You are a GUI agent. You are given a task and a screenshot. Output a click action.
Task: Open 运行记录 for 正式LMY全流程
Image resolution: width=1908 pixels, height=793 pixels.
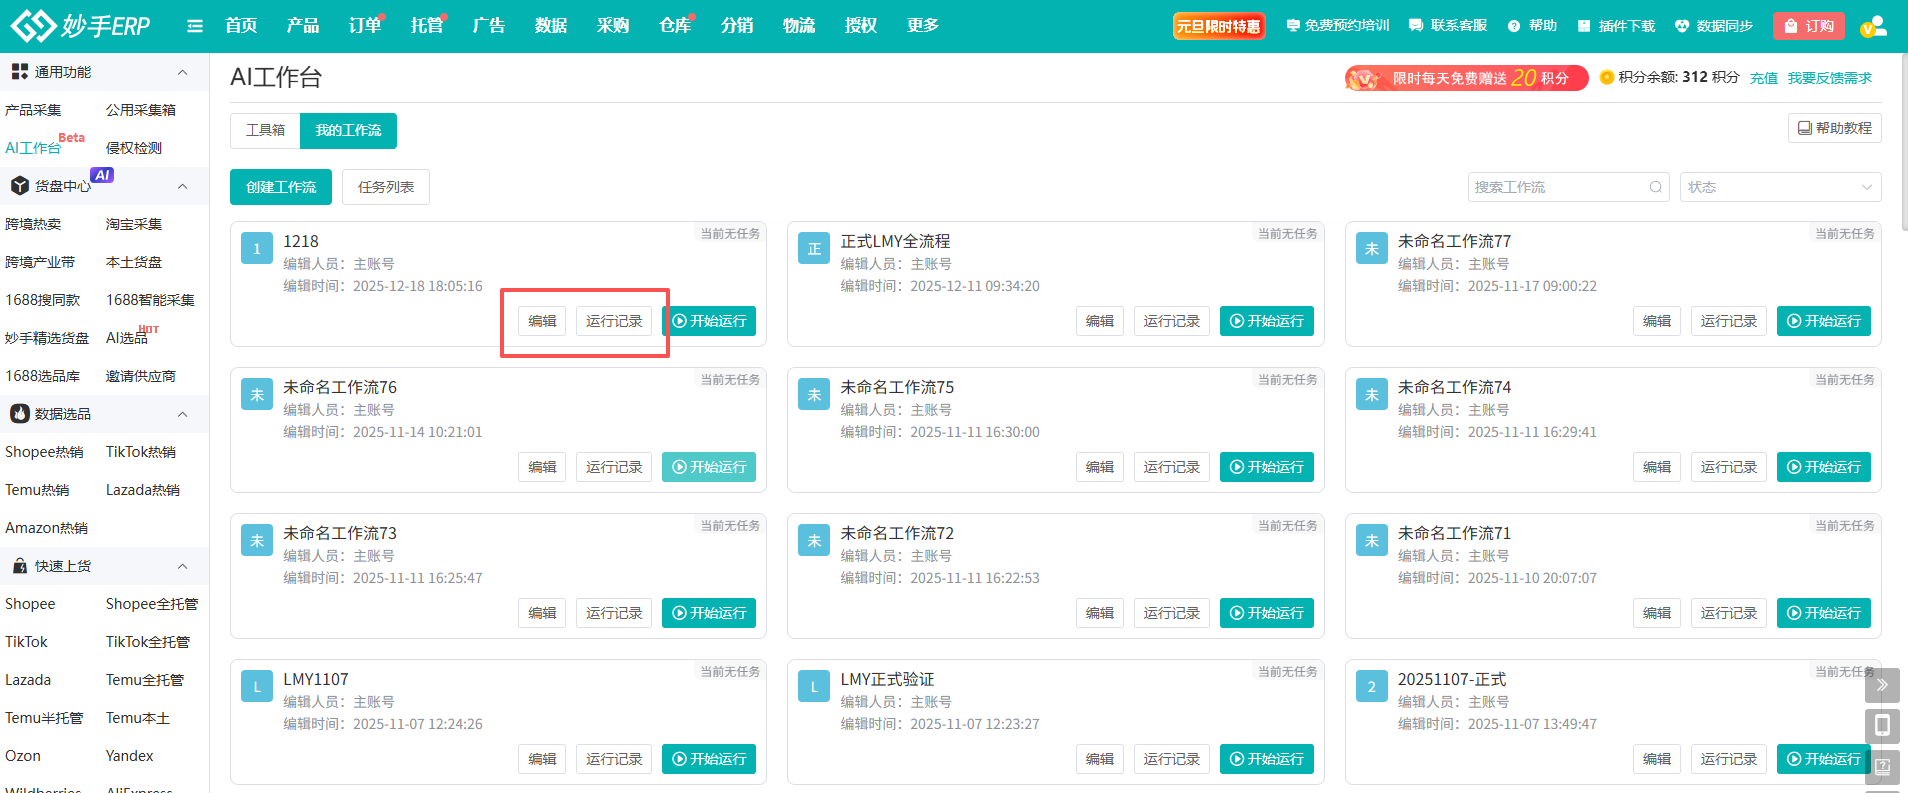(x=1172, y=321)
